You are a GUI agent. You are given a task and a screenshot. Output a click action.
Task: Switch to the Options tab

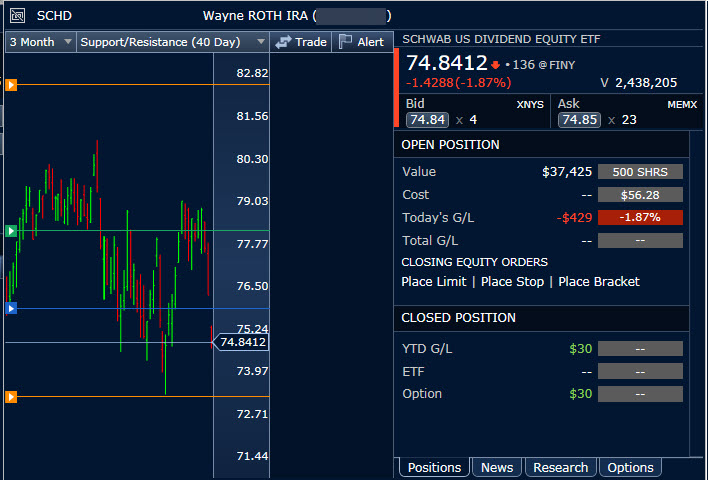pyautogui.click(x=630, y=467)
